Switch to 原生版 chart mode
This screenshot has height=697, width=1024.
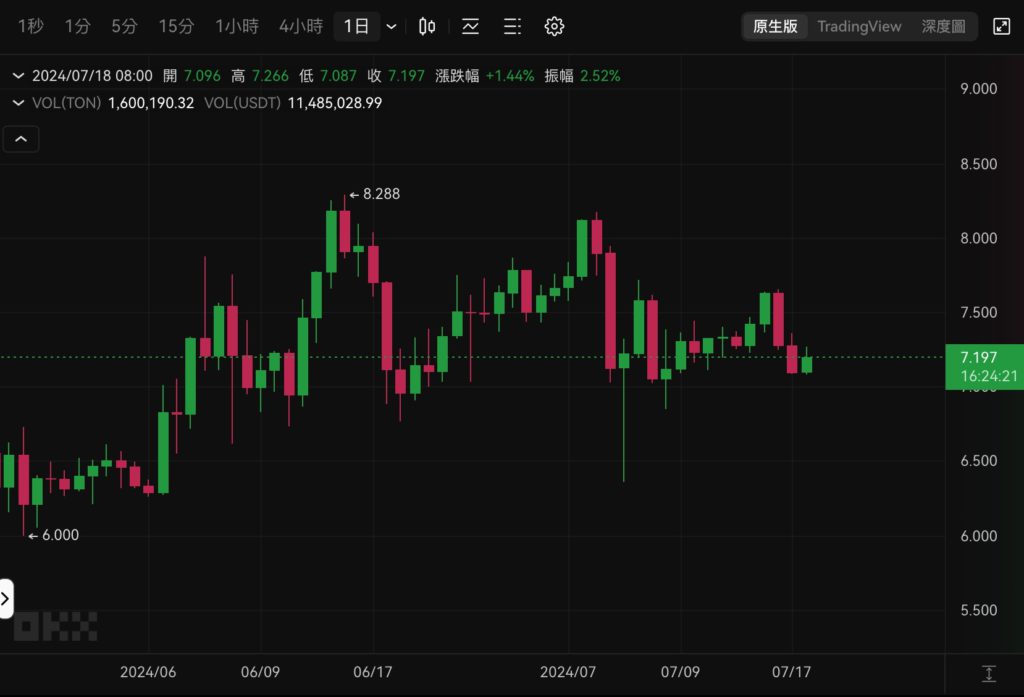click(x=775, y=26)
